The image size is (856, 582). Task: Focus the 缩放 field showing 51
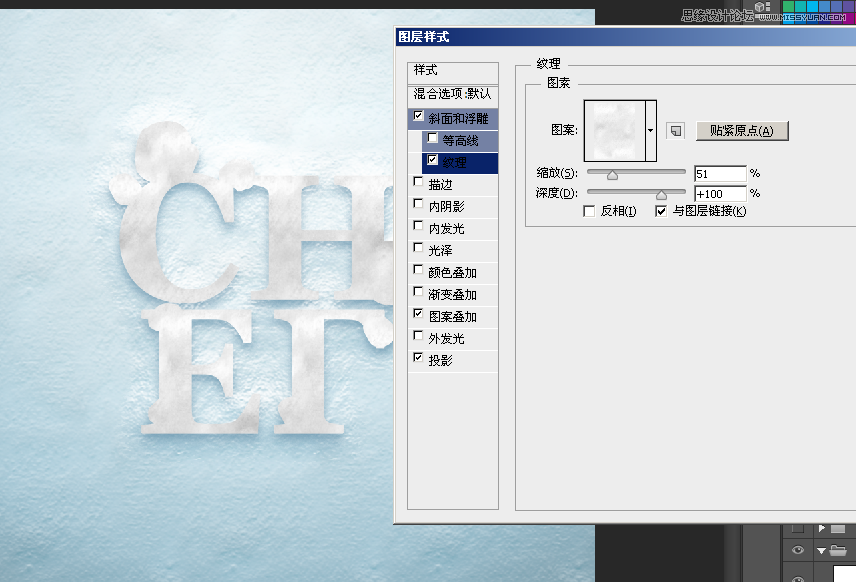click(719, 174)
